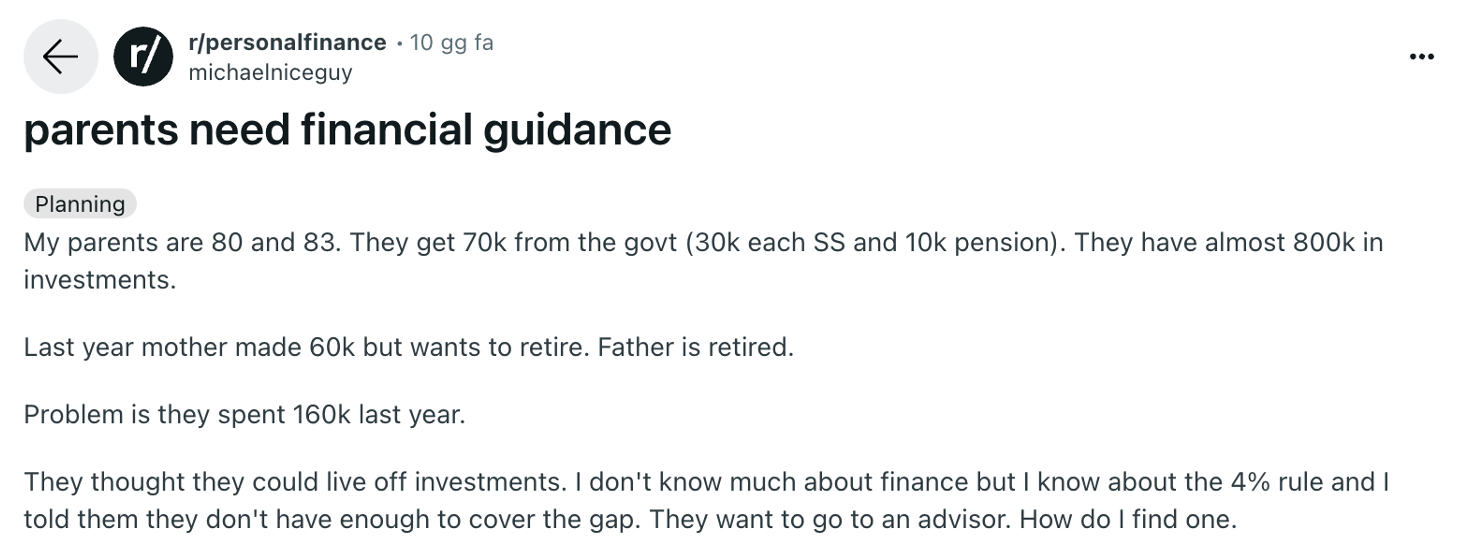Open the r/ subreddit avatar icon
The image size is (1482, 560).
pyautogui.click(x=143, y=57)
